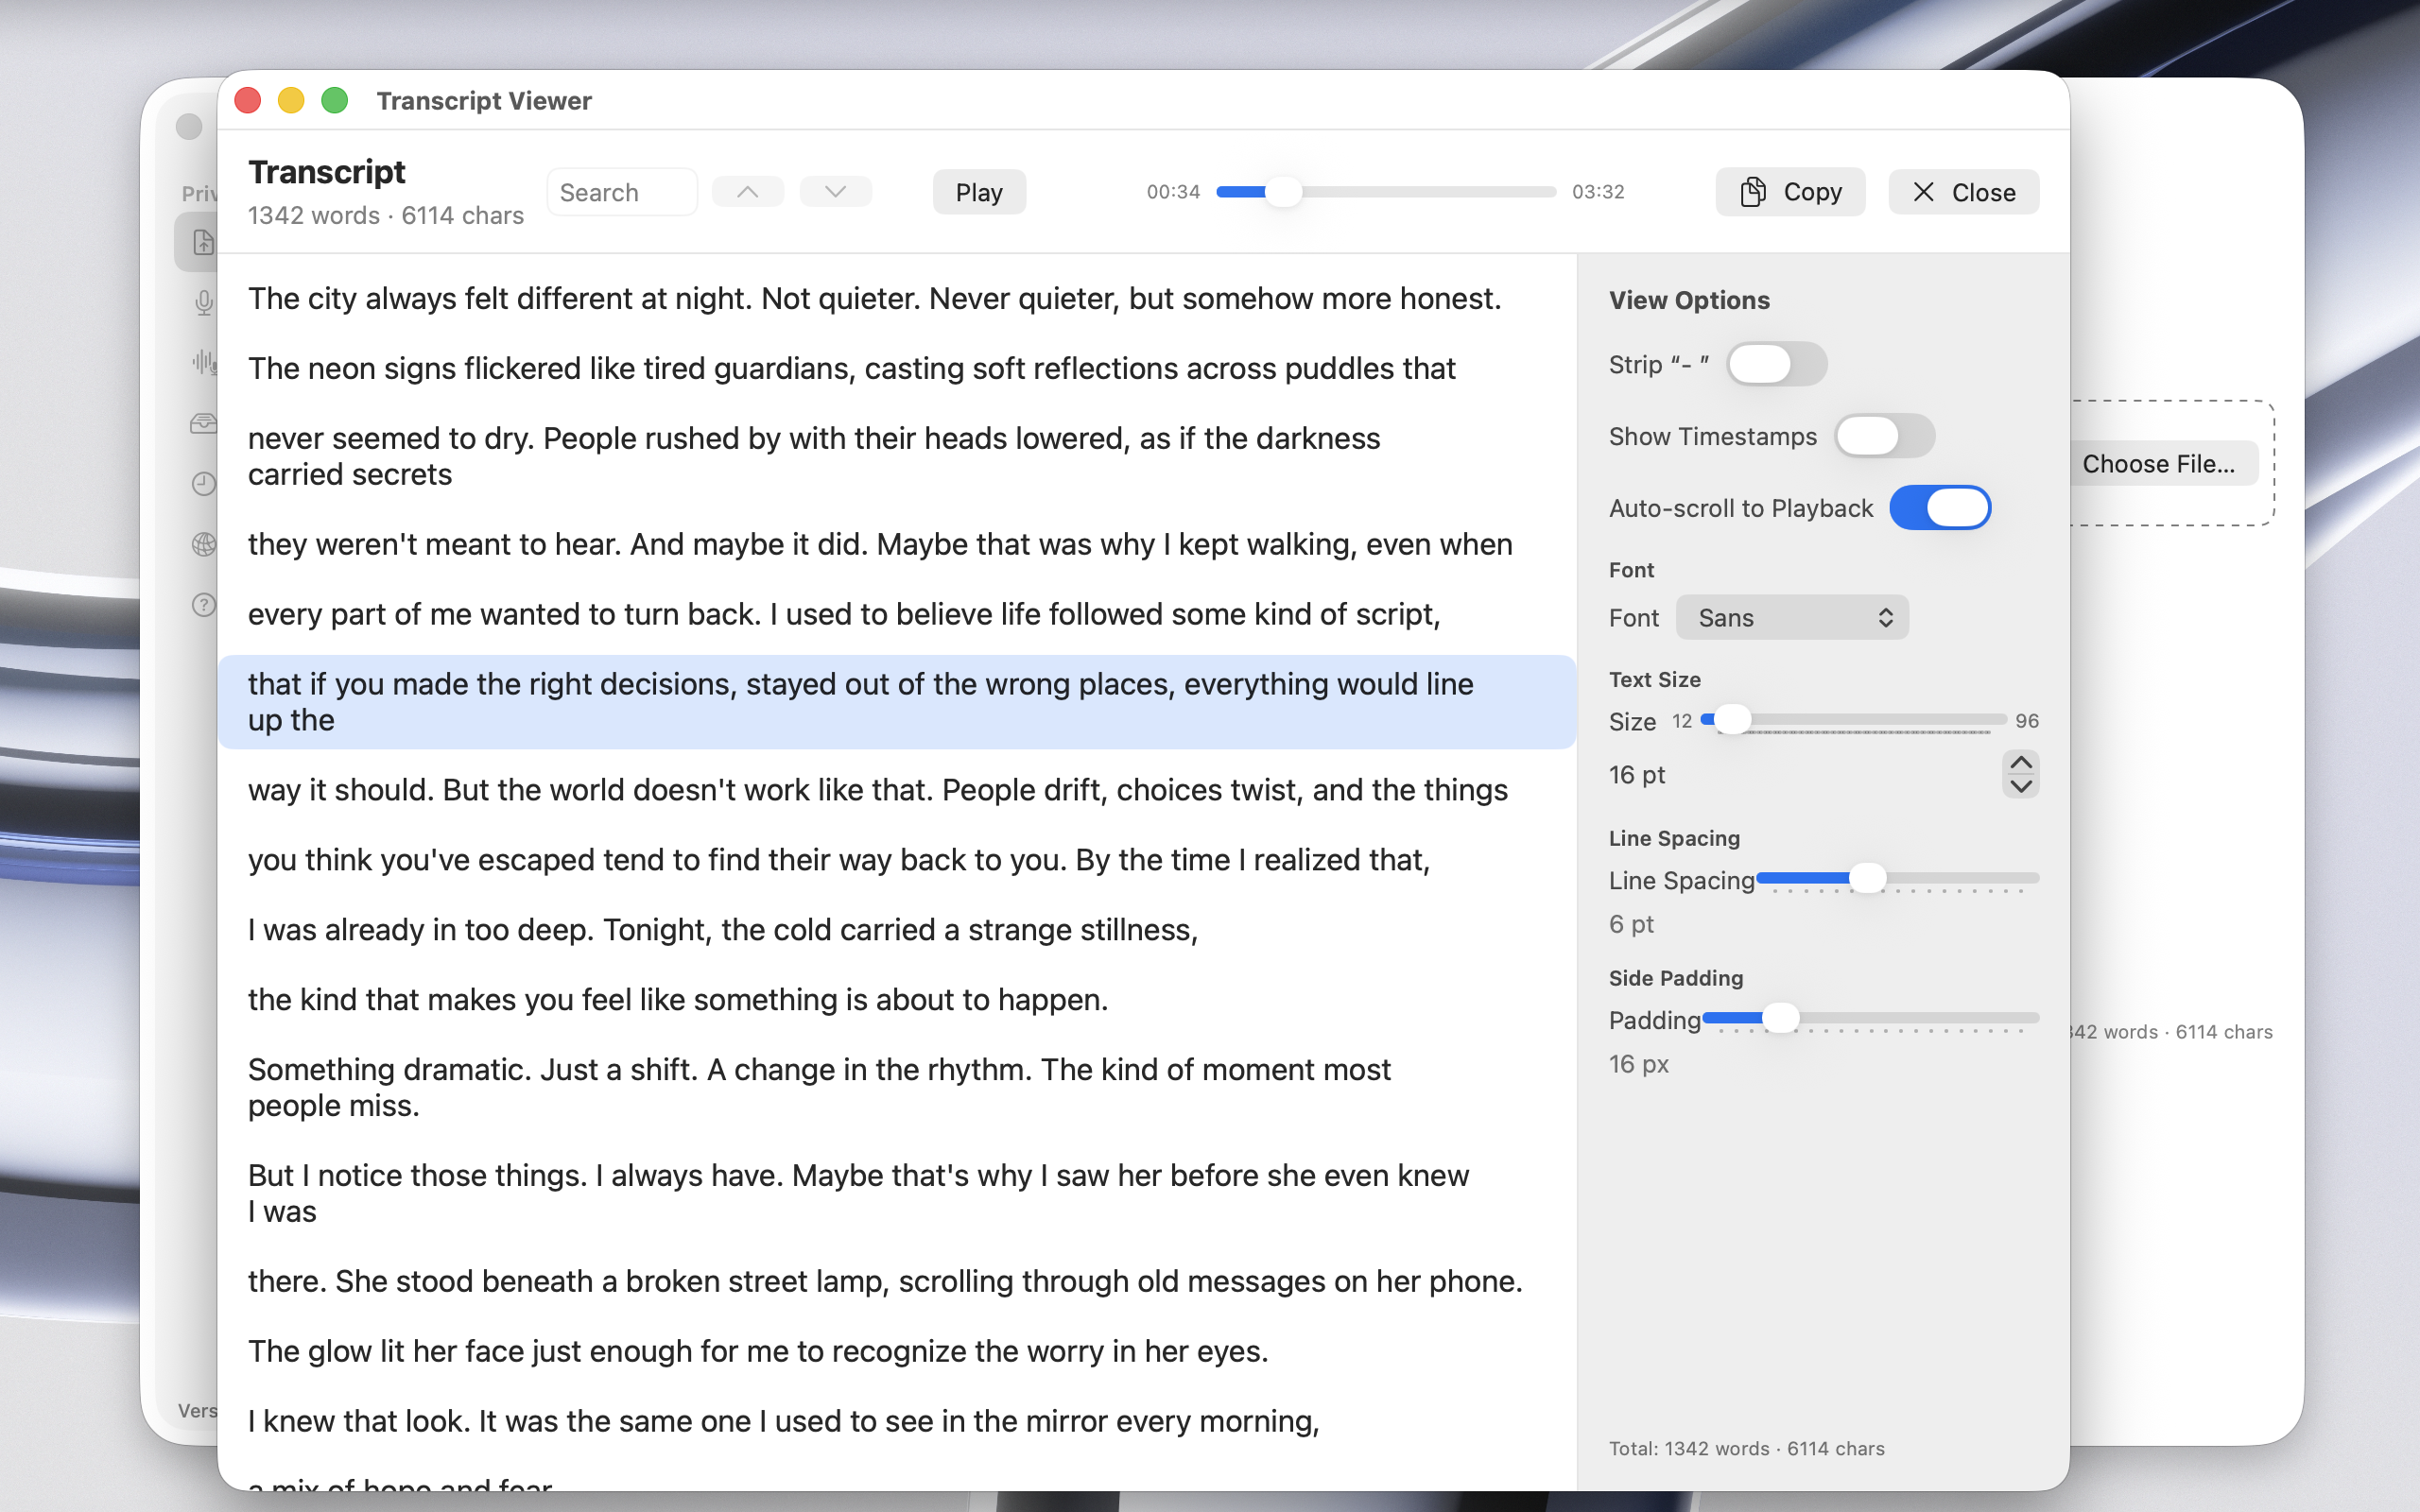The width and height of the screenshot is (2420, 1512).
Task: Click the Close button with the X icon
Action: (1963, 192)
